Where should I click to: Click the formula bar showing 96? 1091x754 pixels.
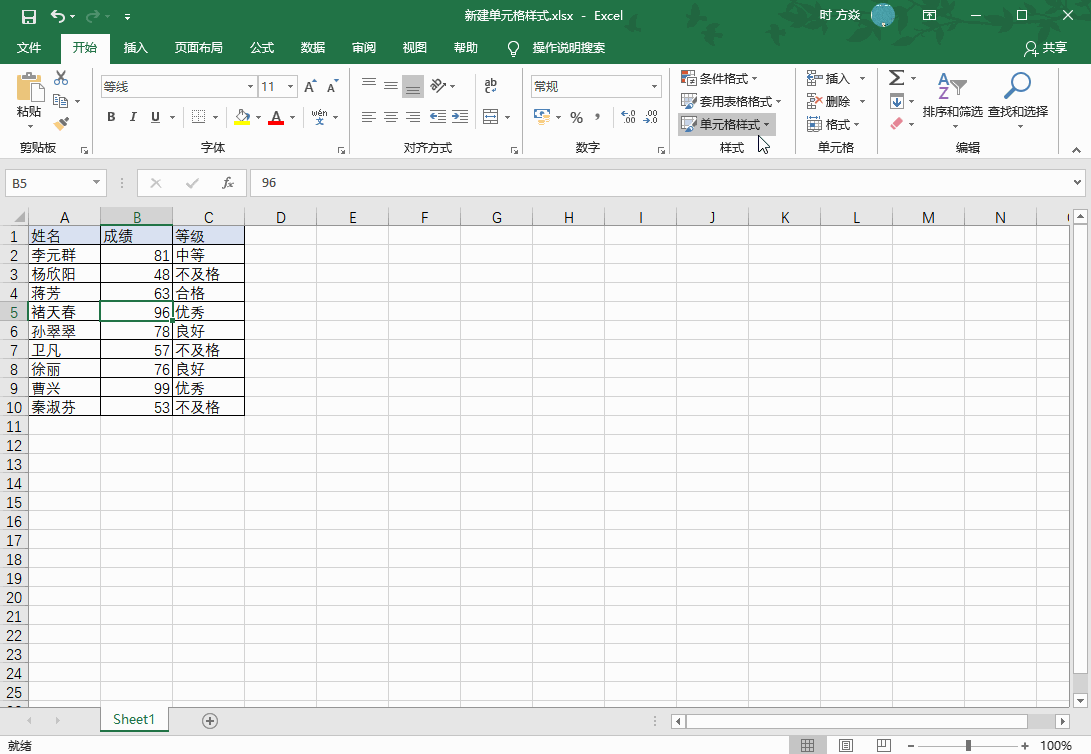661,183
